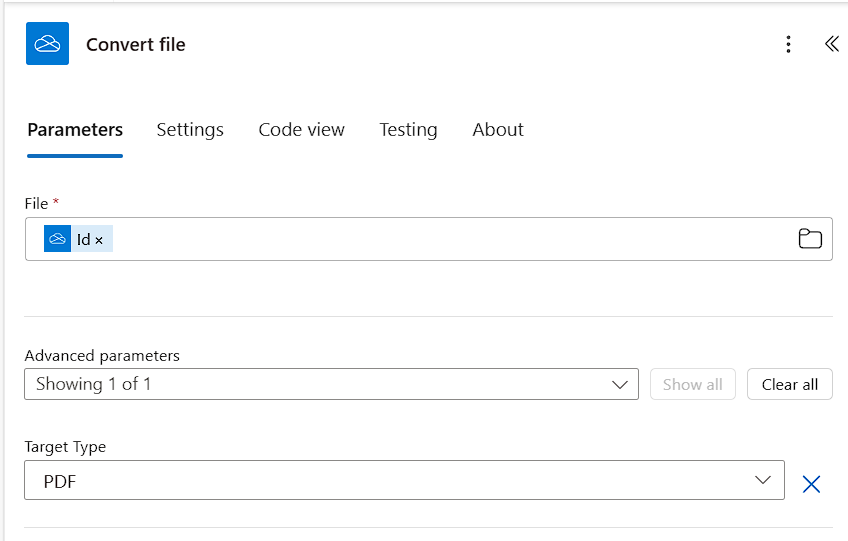
Task: Open the Target Type PDF dropdown
Action: [x=400, y=481]
